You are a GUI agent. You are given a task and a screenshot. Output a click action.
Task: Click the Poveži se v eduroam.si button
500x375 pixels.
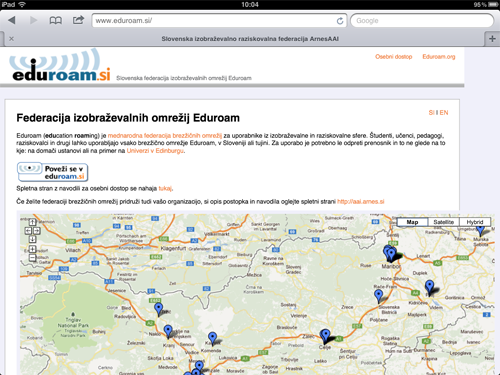pyautogui.click(x=53, y=172)
